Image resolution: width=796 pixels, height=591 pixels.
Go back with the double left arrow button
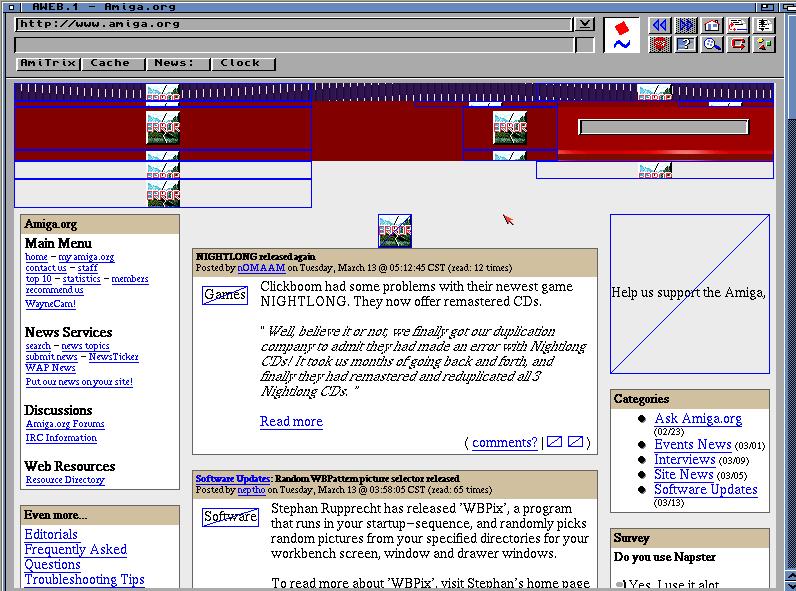(x=660, y=25)
